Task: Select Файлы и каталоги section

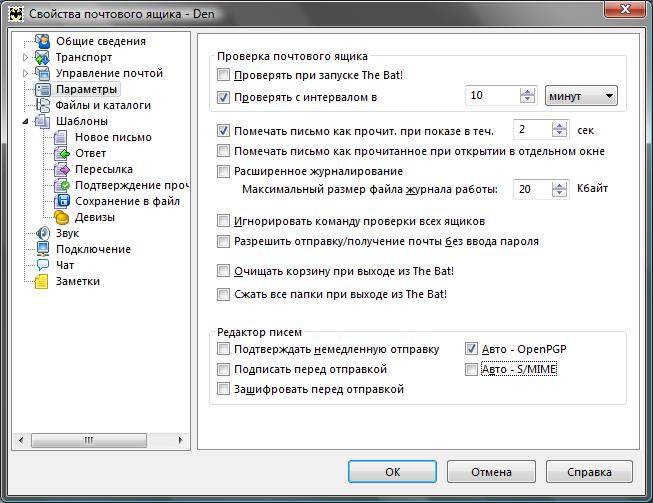Action: click(x=103, y=105)
